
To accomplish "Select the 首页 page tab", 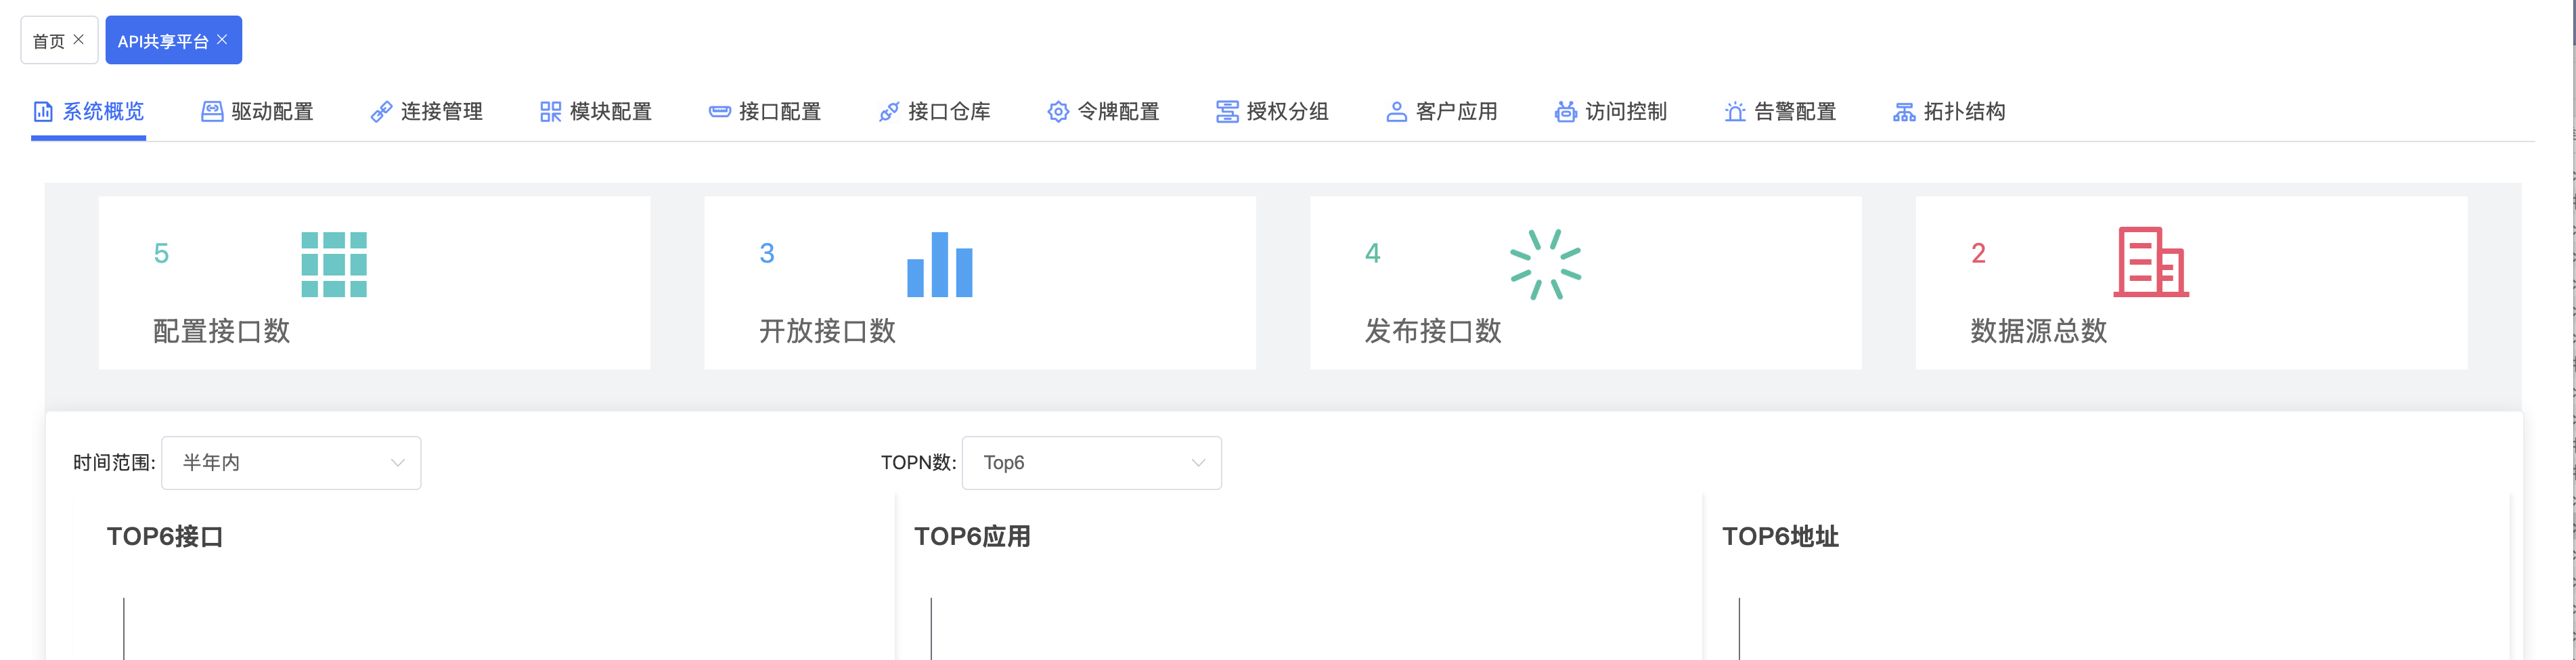I will click(48, 41).
